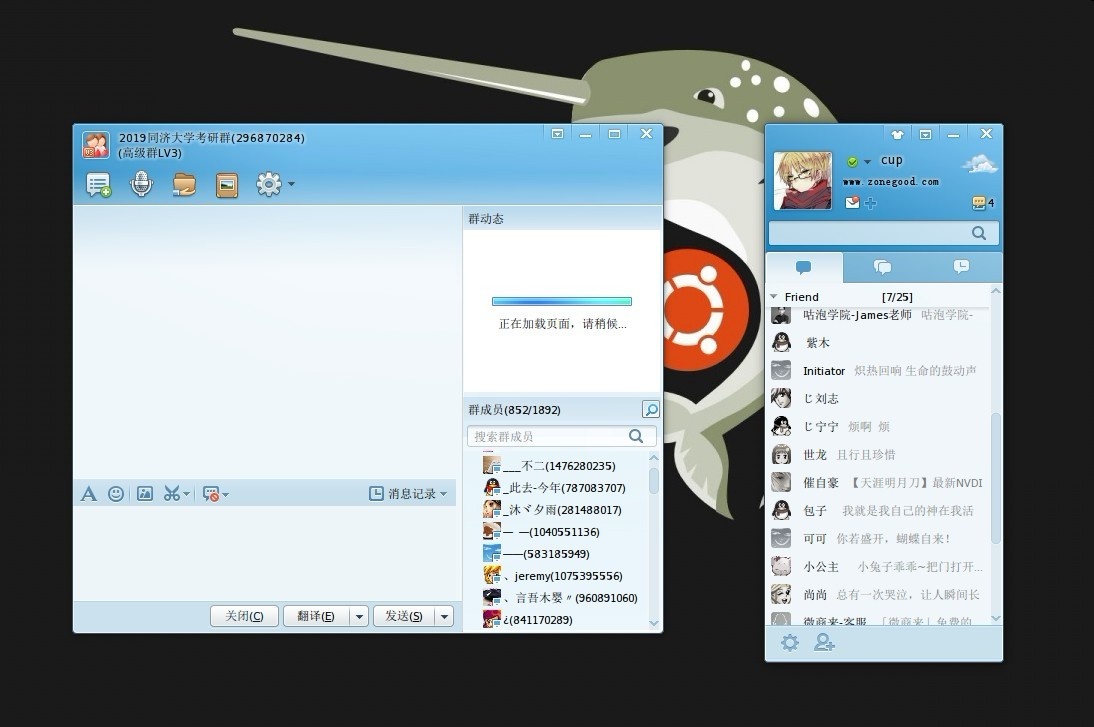Viewport: 1094px width, 727px height.
Task: Expand the 发送 send options arrow
Action: [x=444, y=616]
